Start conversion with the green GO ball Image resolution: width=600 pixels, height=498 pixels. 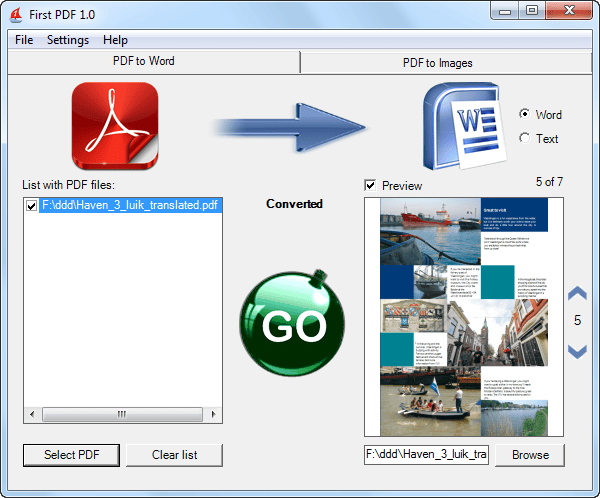click(x=292, y=323)
